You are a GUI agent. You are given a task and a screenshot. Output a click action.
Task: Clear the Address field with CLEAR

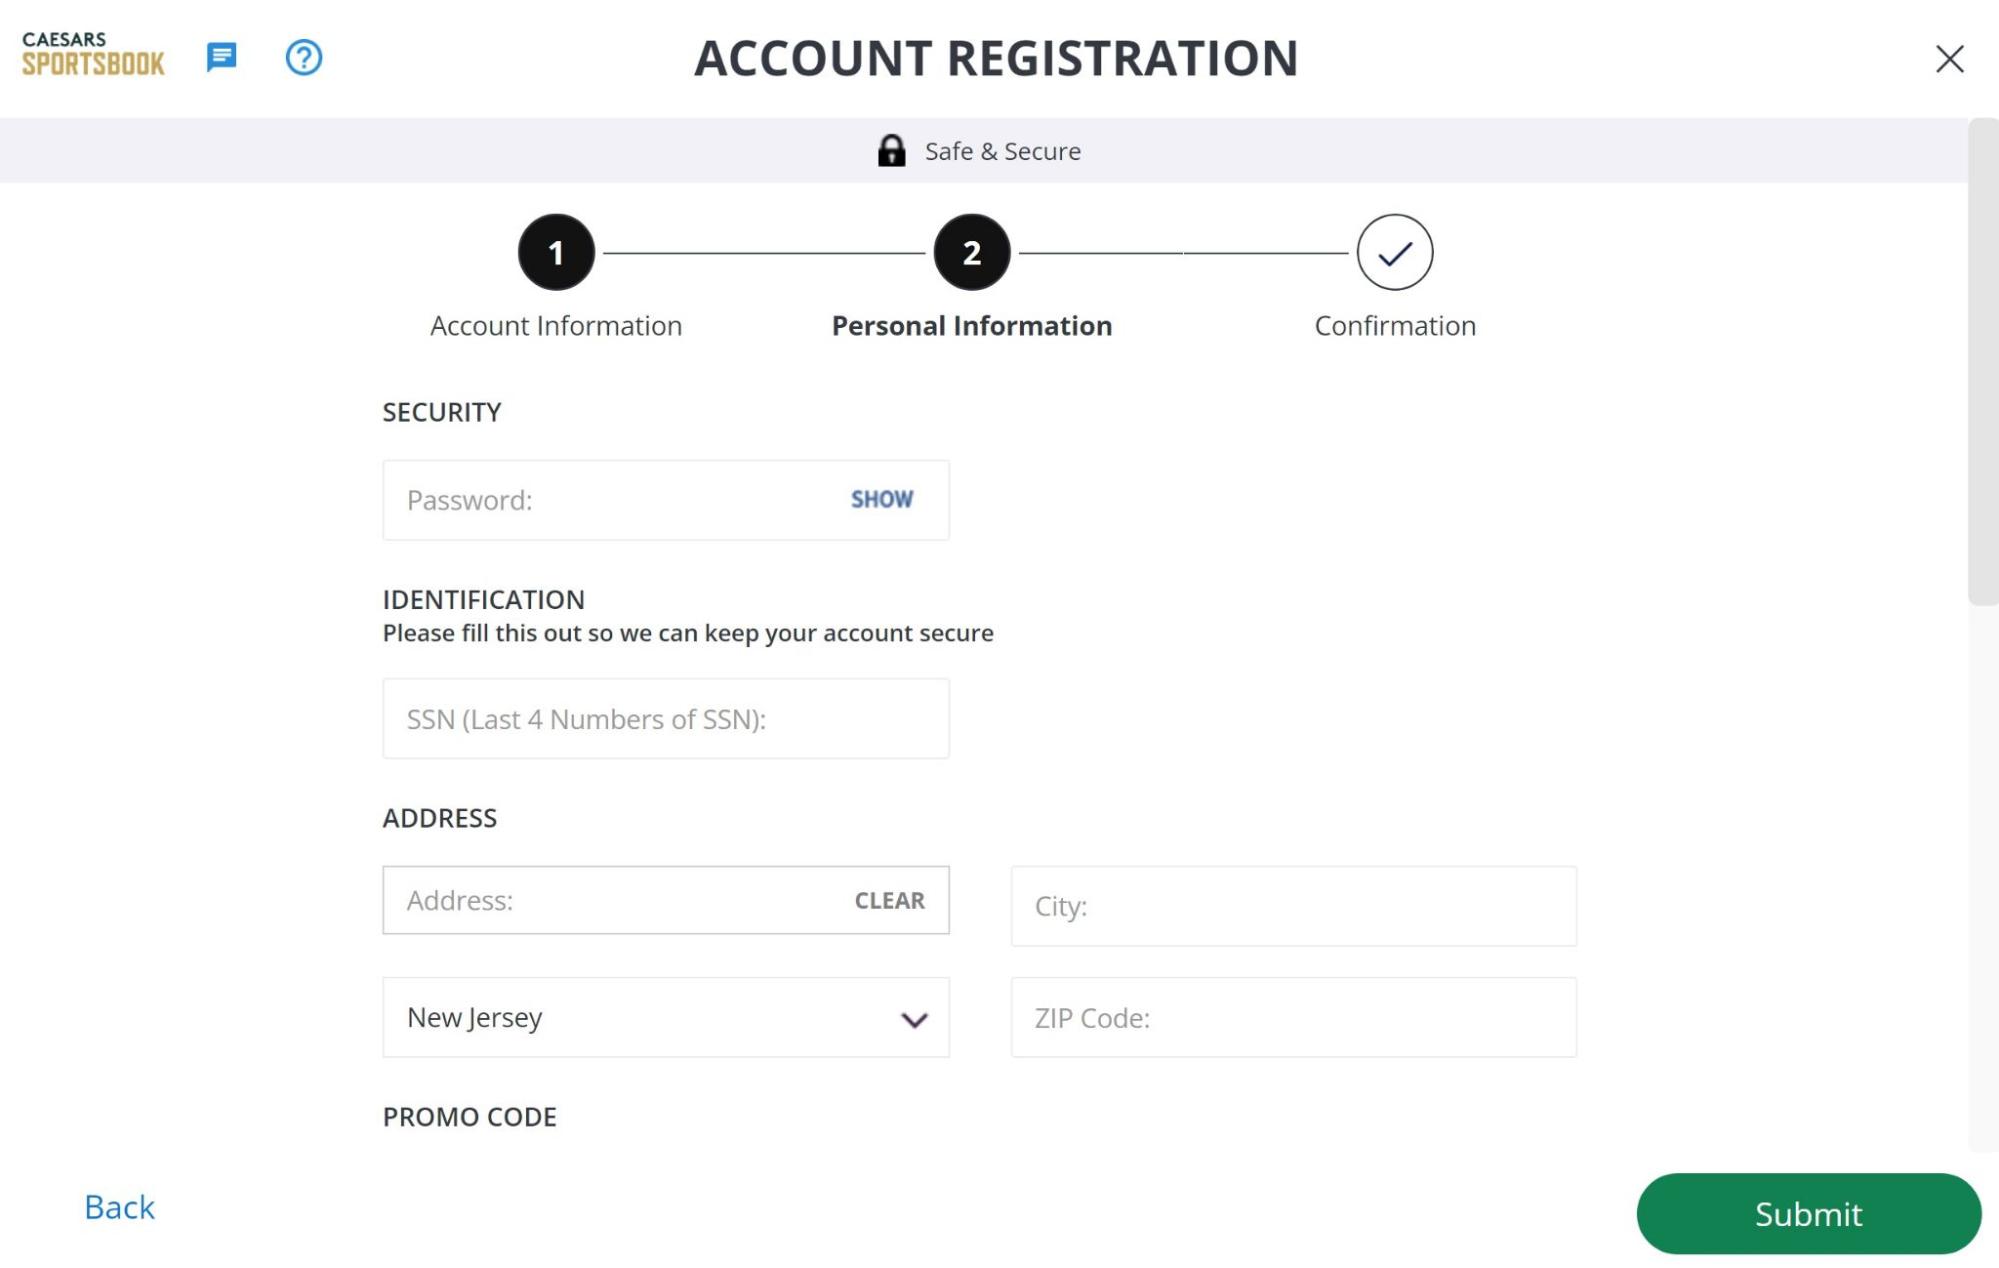(x=889, y=900)
